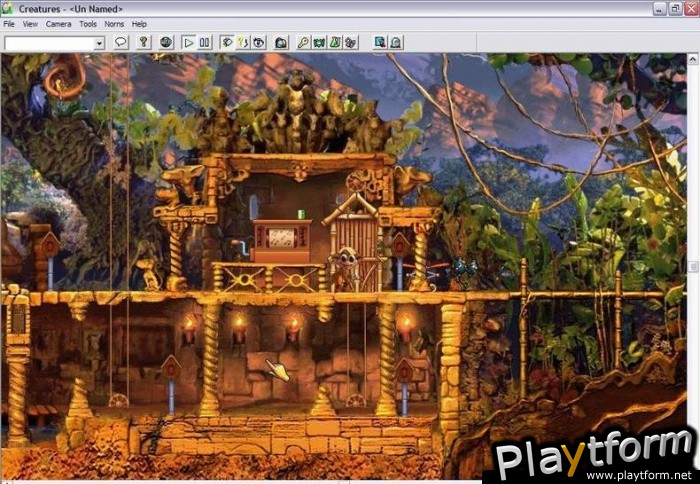The width and height of the screenshot is (700, 484).
Task: Click the rightmost wall torch in basement
Action: coord(405,328)
